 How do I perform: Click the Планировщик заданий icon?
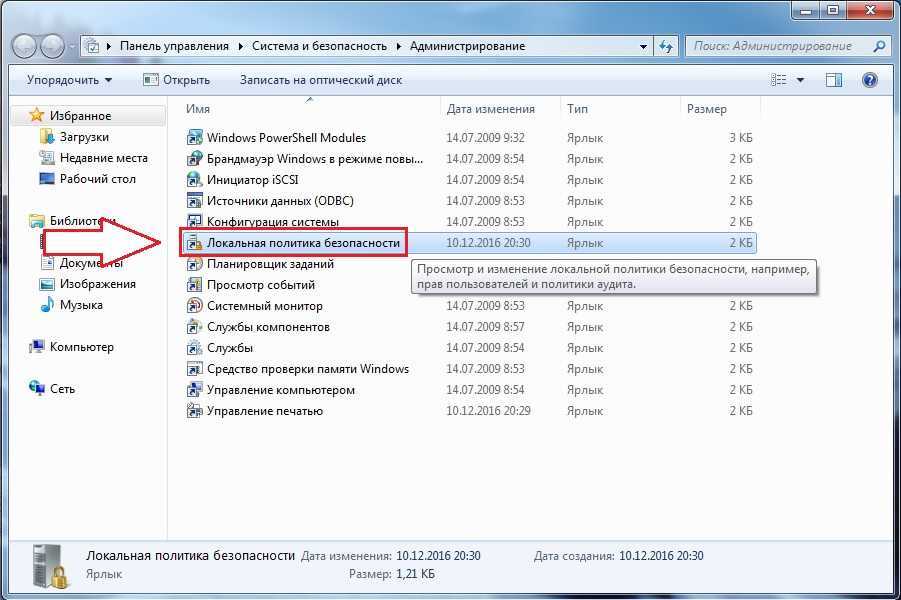tap(195, 264)
